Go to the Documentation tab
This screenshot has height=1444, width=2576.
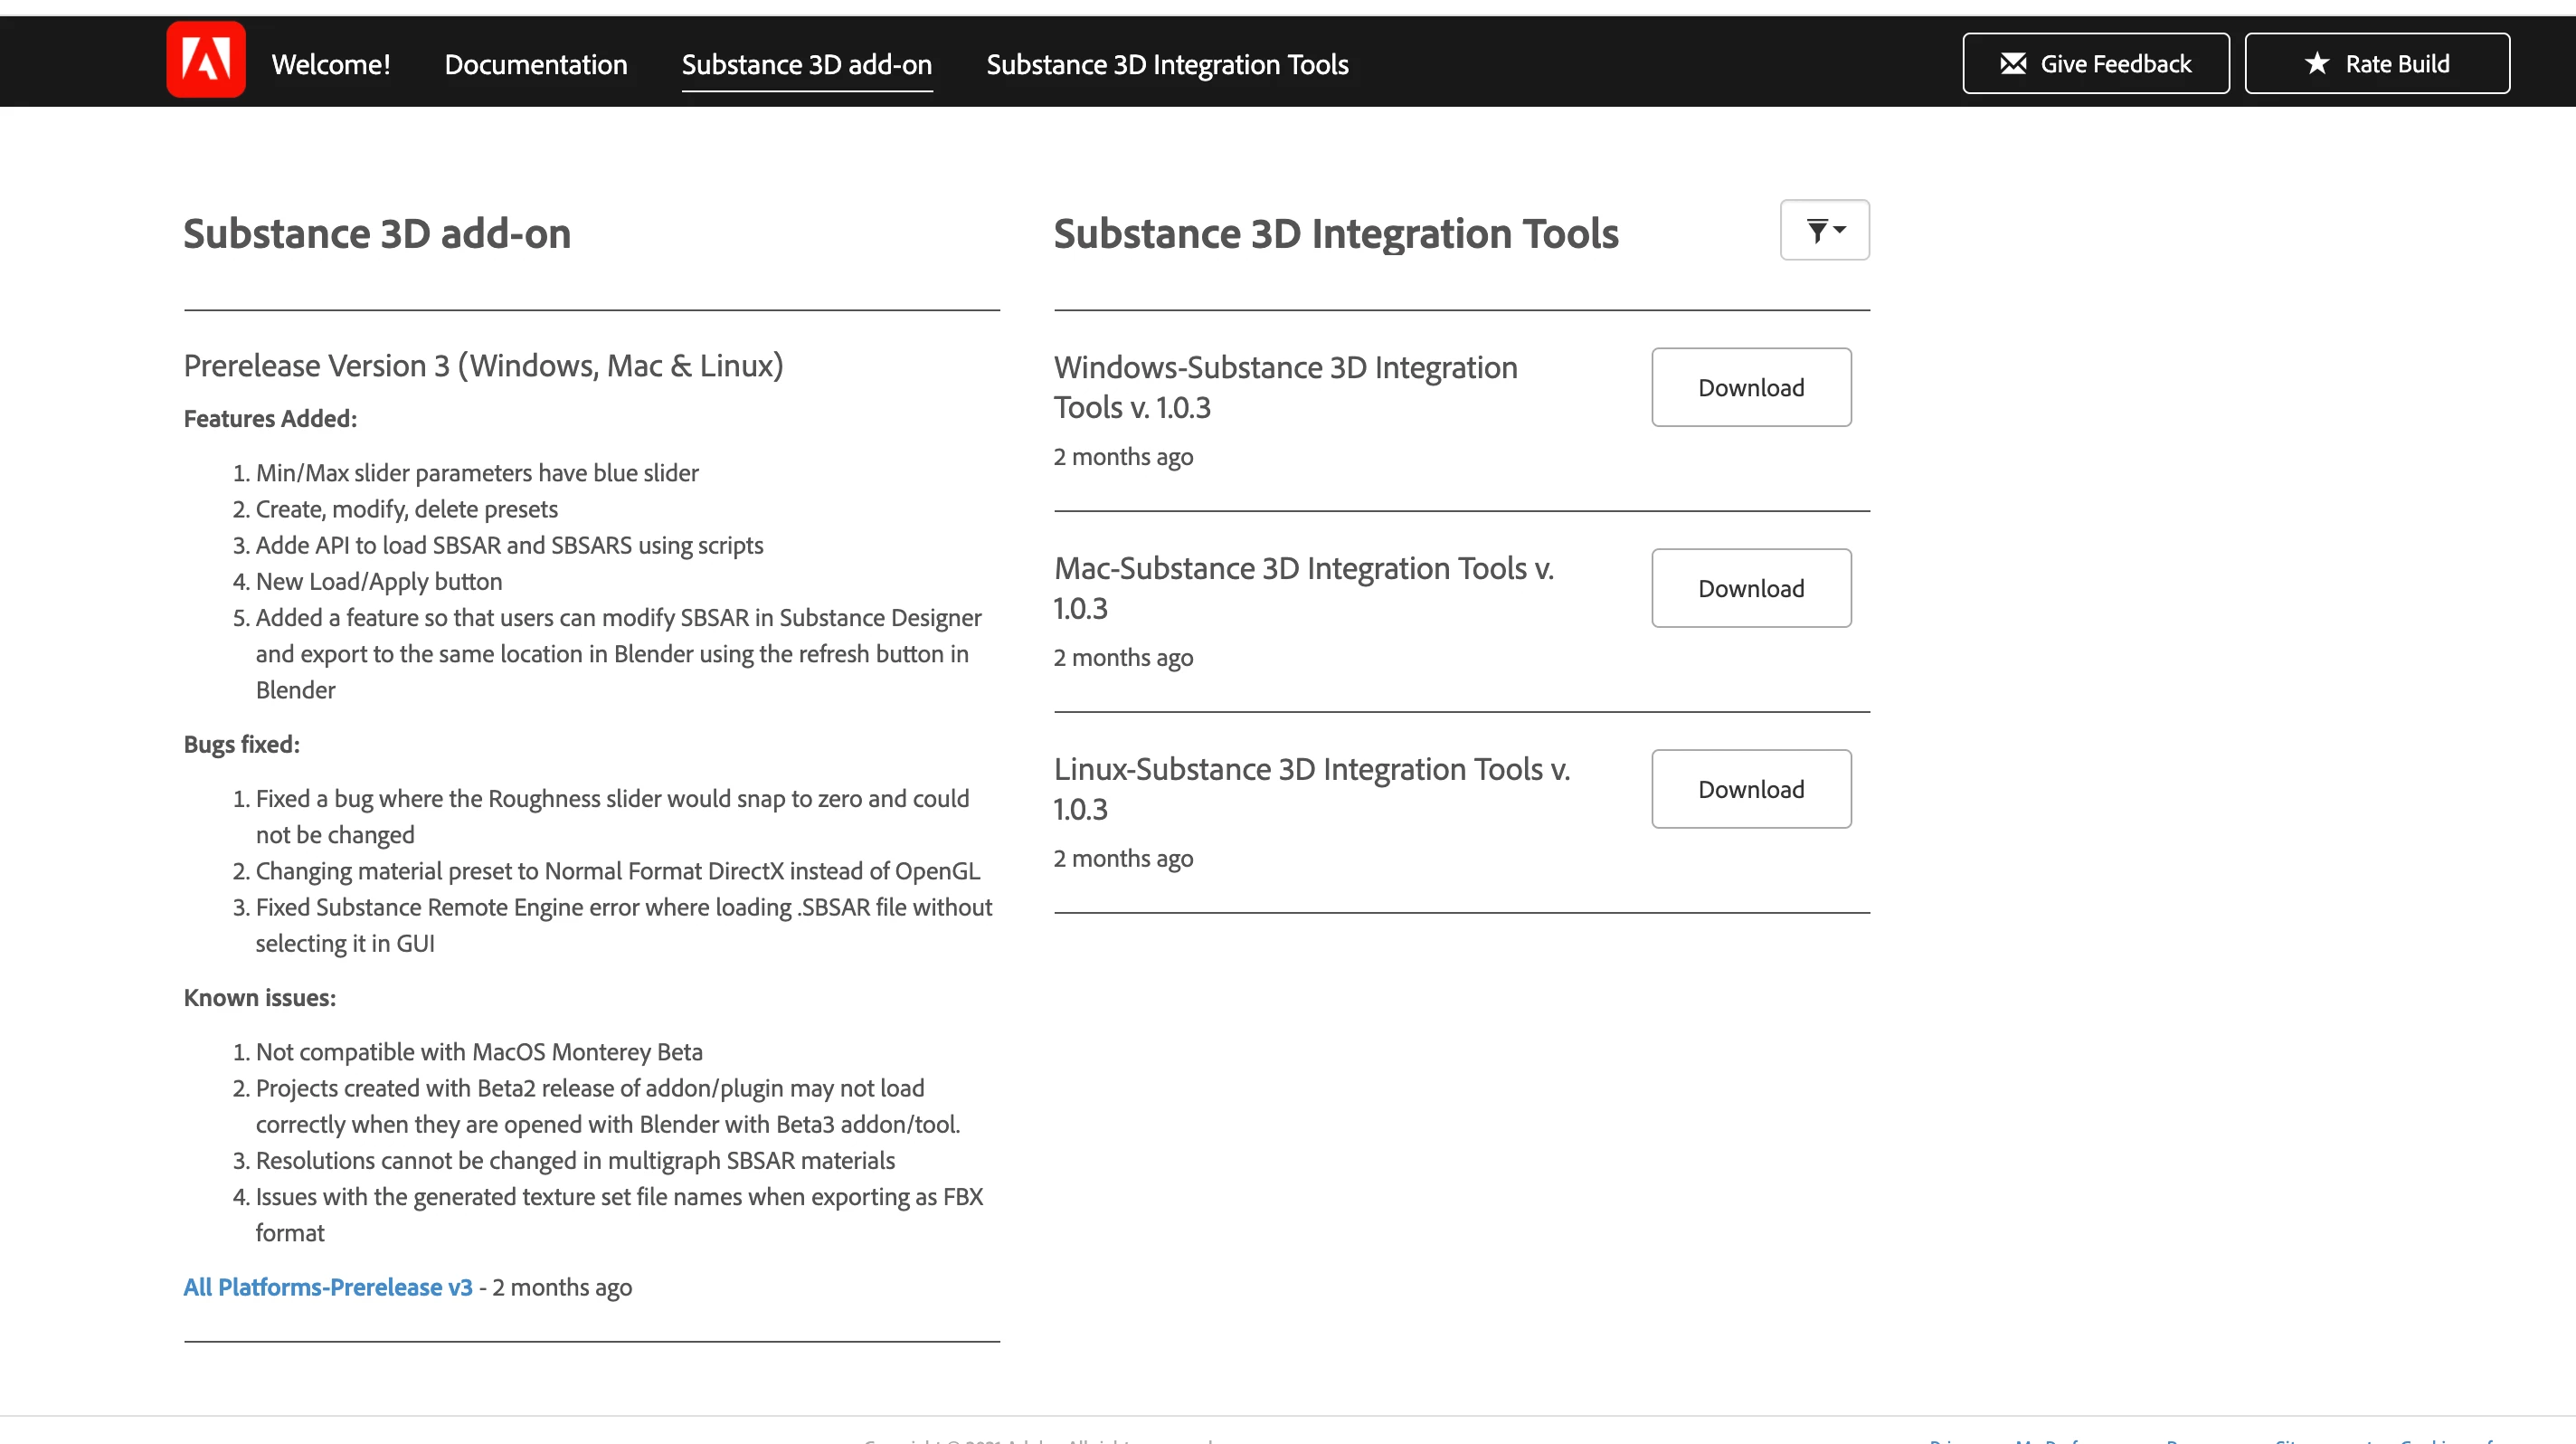536,65
